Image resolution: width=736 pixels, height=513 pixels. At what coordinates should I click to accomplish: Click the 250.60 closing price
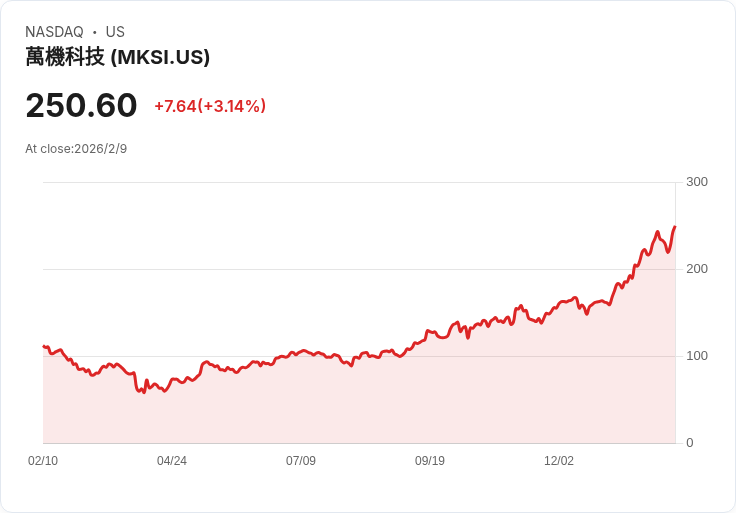(81, 106)
